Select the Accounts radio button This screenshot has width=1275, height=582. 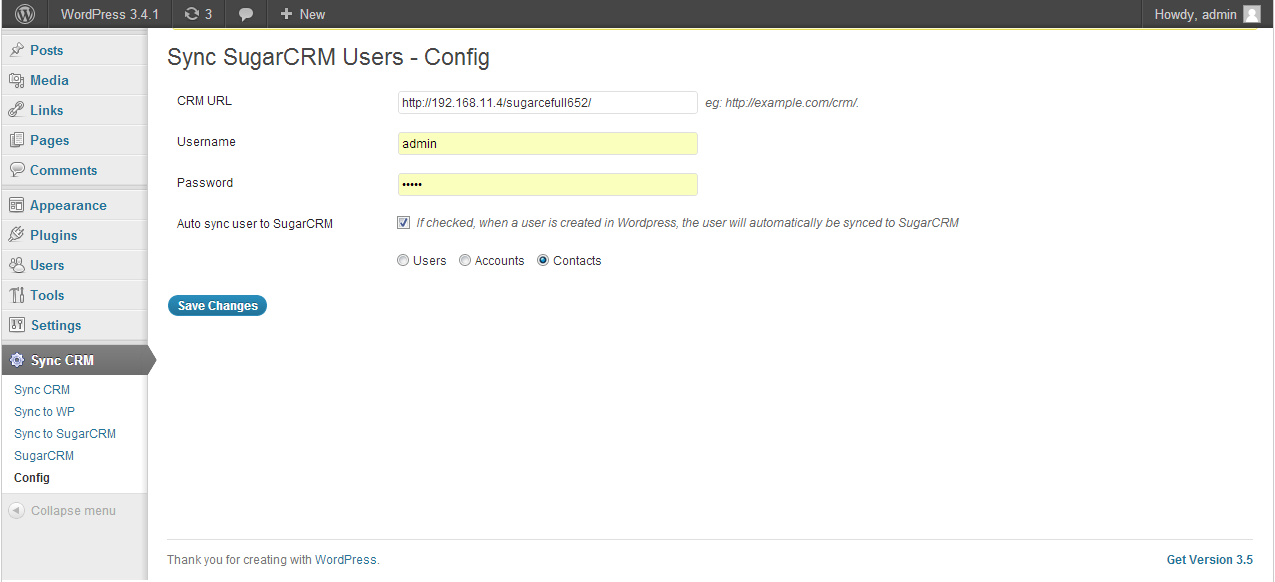tap(465, 260)
